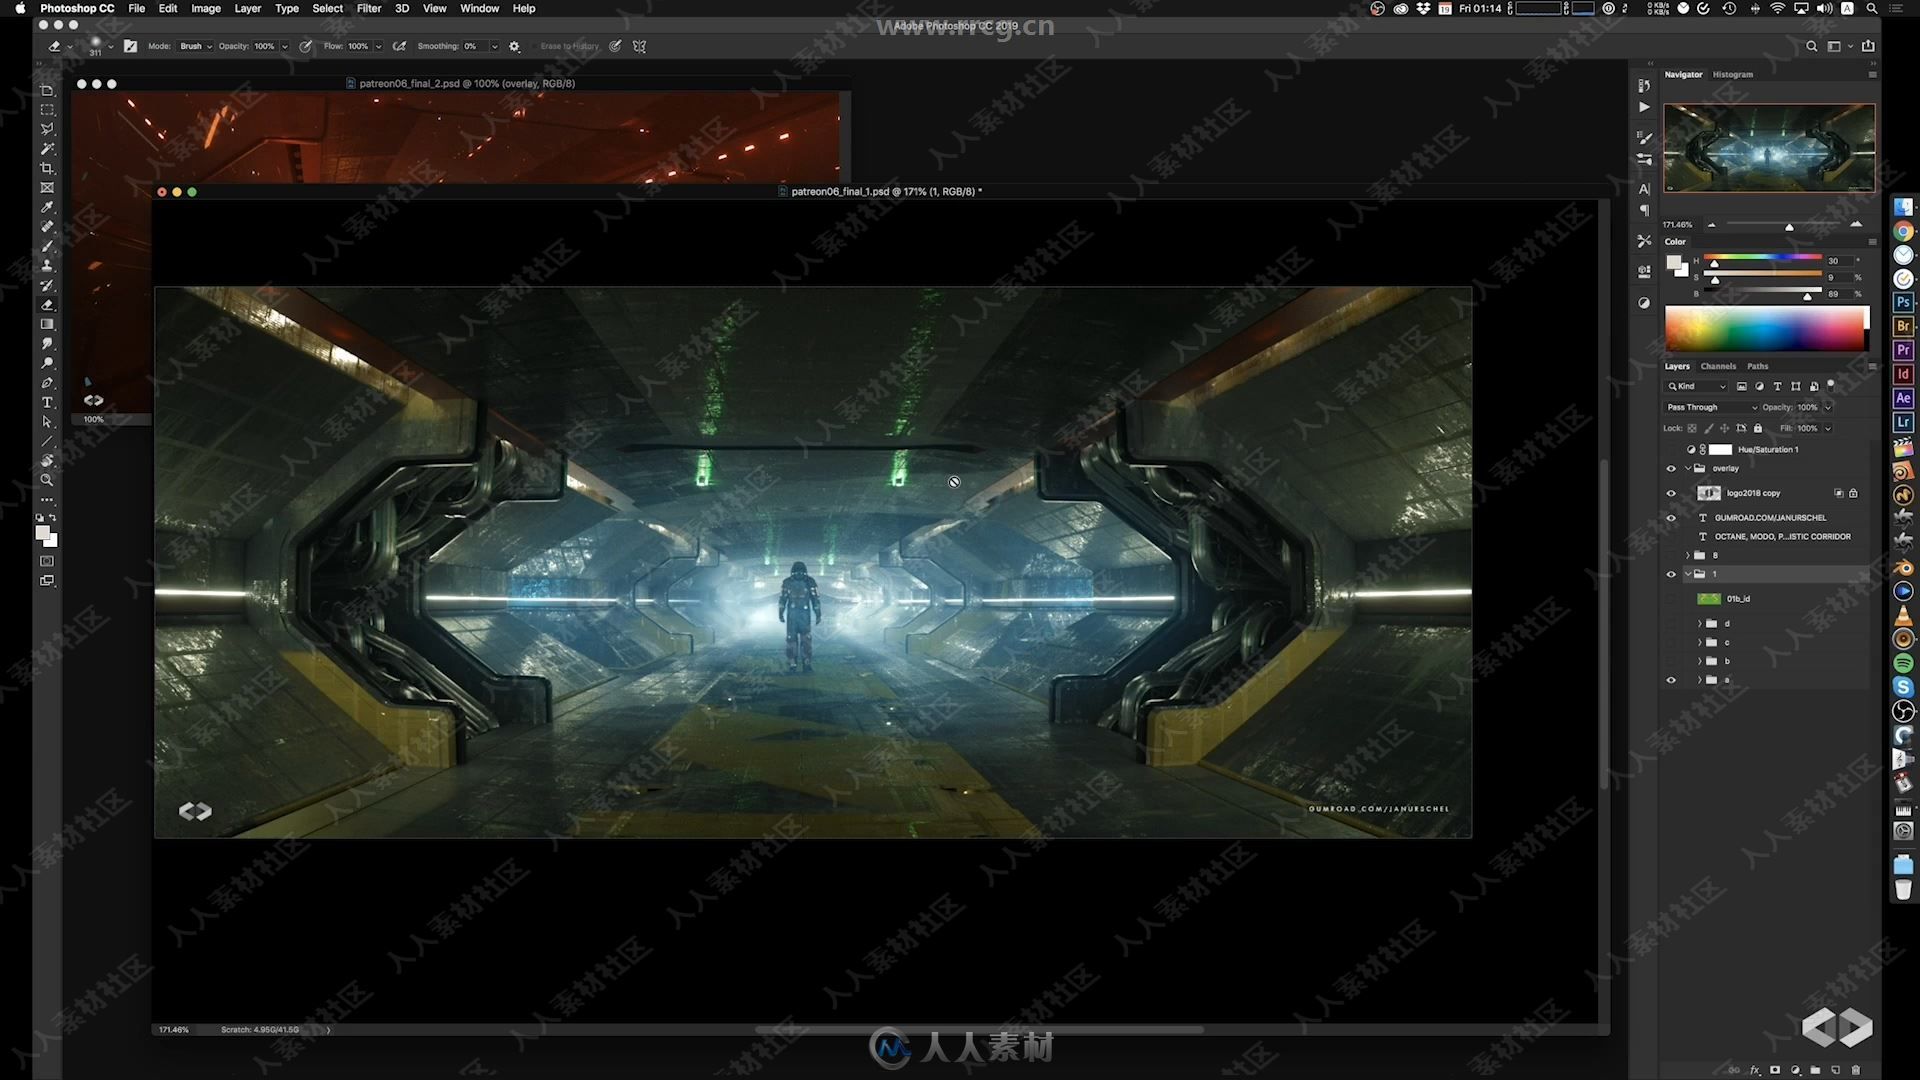Hide the group a layer
The width and height of the screenshot is (1920, 1080).
coord(1671,680)
